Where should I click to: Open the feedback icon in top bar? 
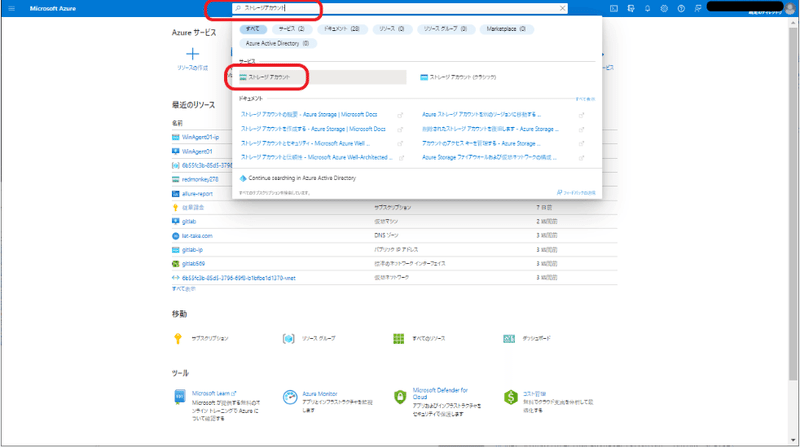[x=698, y=9]
